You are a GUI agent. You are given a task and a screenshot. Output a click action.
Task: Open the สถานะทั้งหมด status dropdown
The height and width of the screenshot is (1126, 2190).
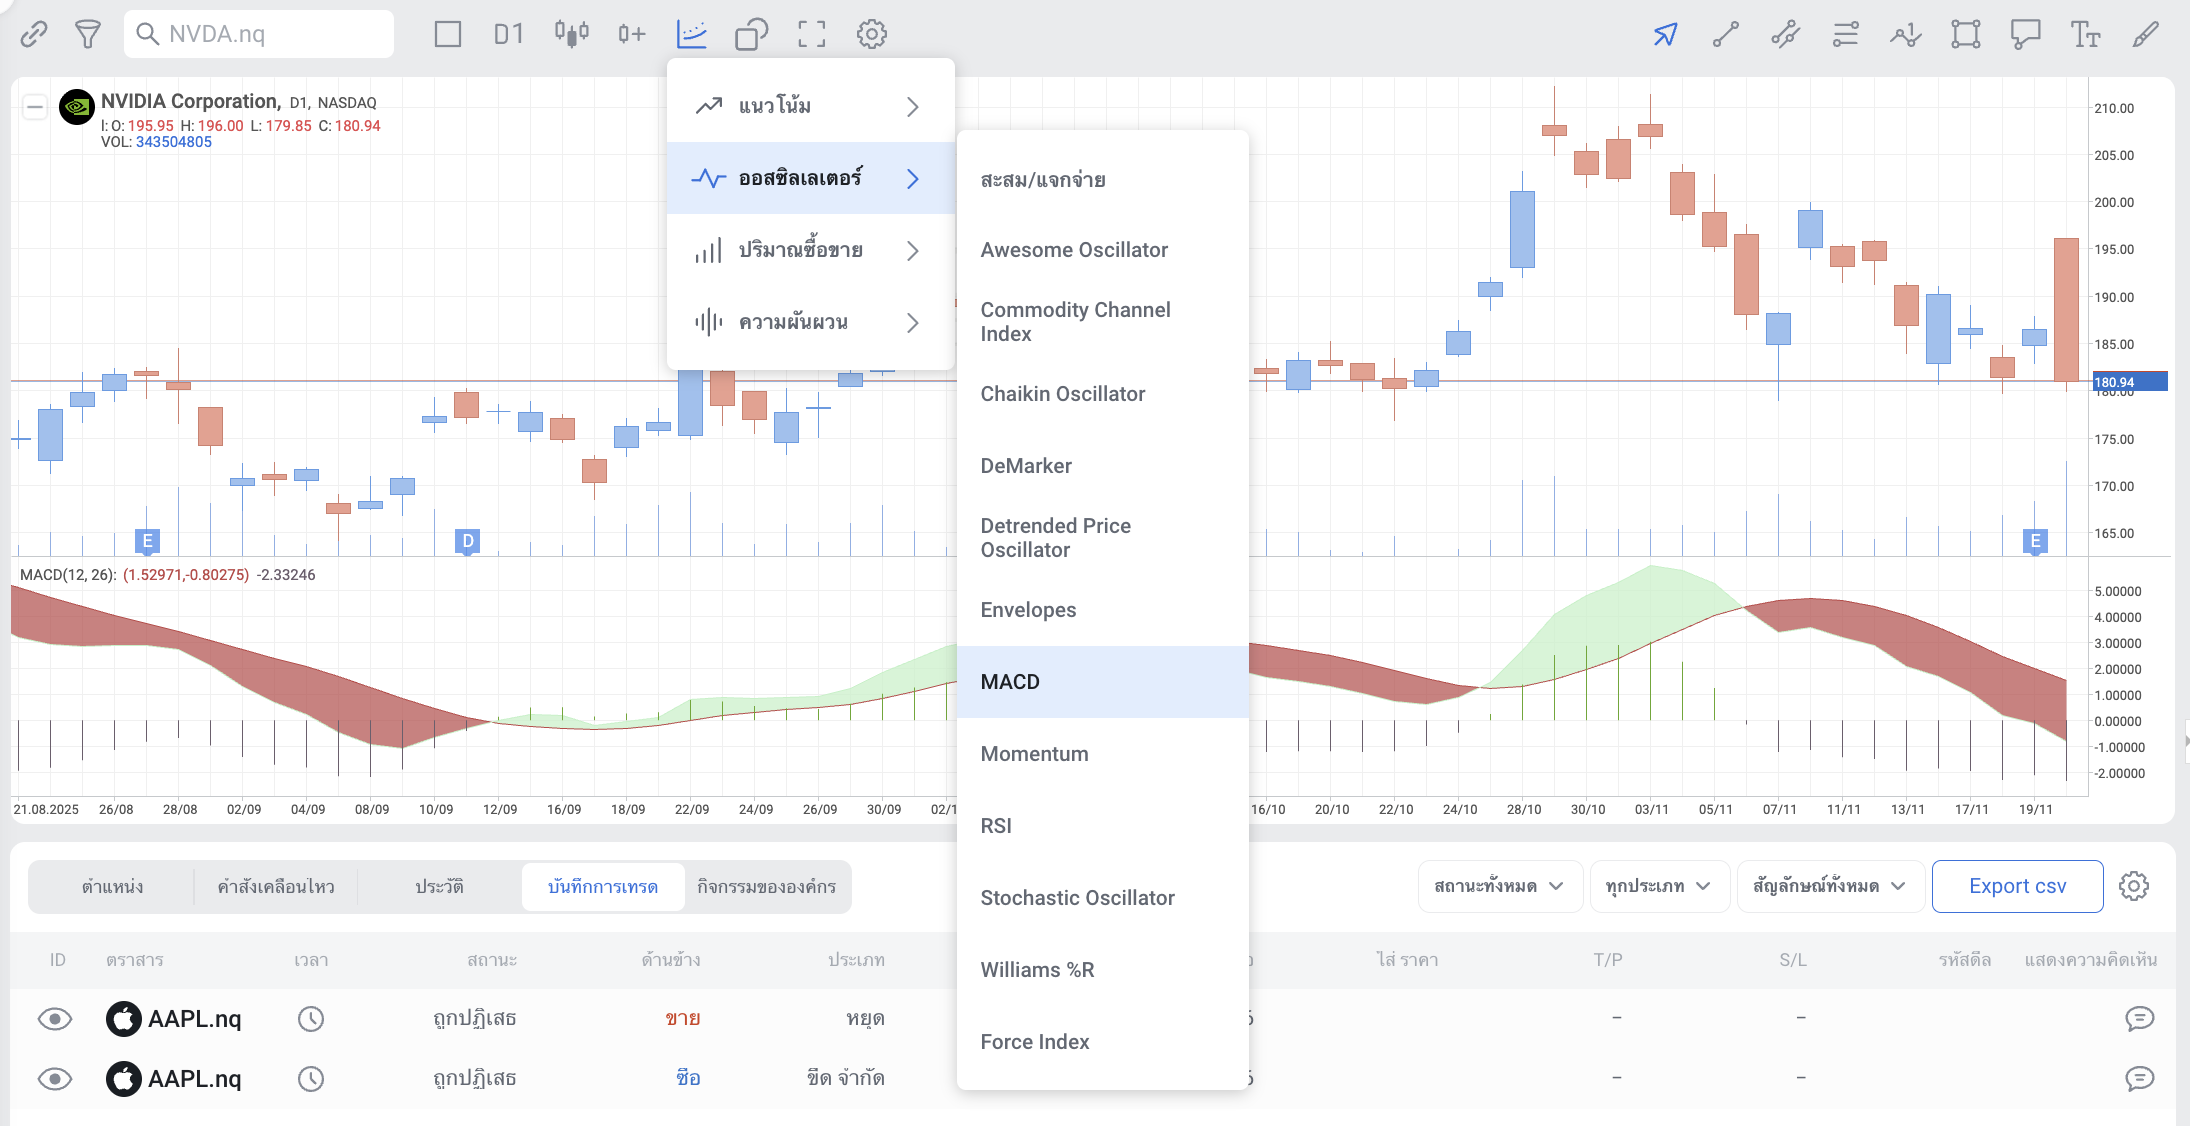(x=1498, y=886)
